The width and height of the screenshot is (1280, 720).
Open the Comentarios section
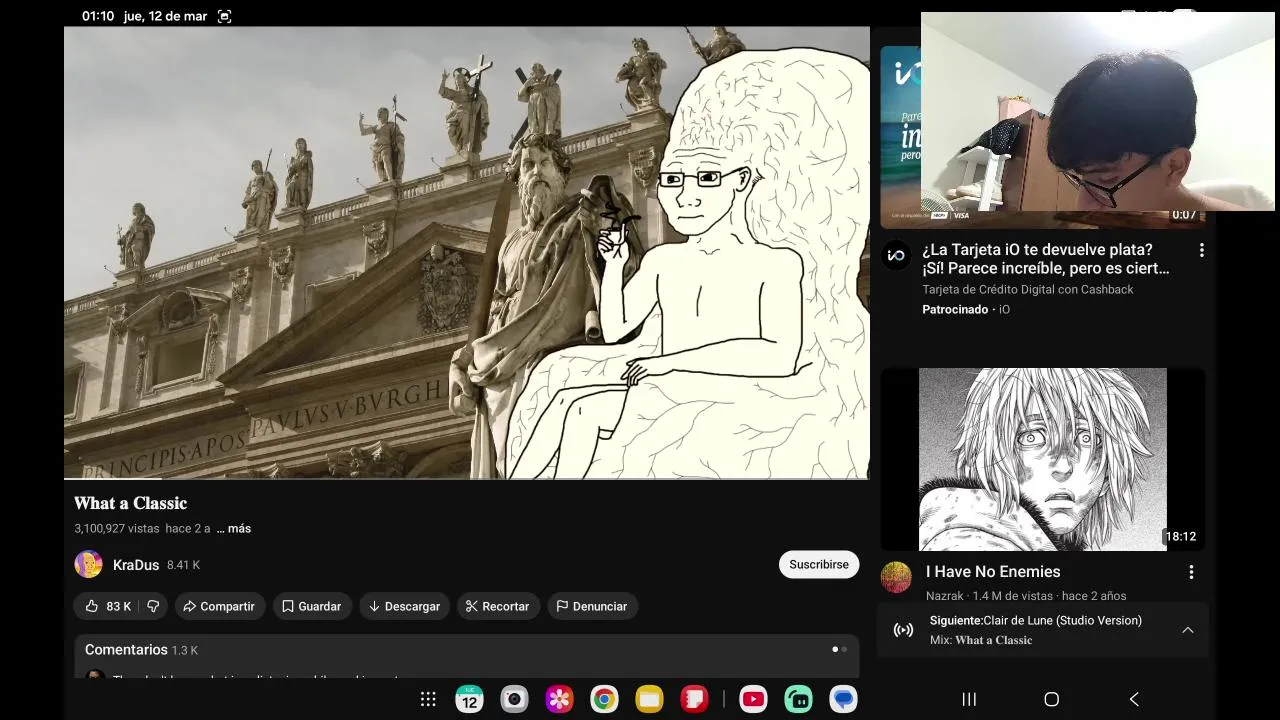click(x=466, y=654)
